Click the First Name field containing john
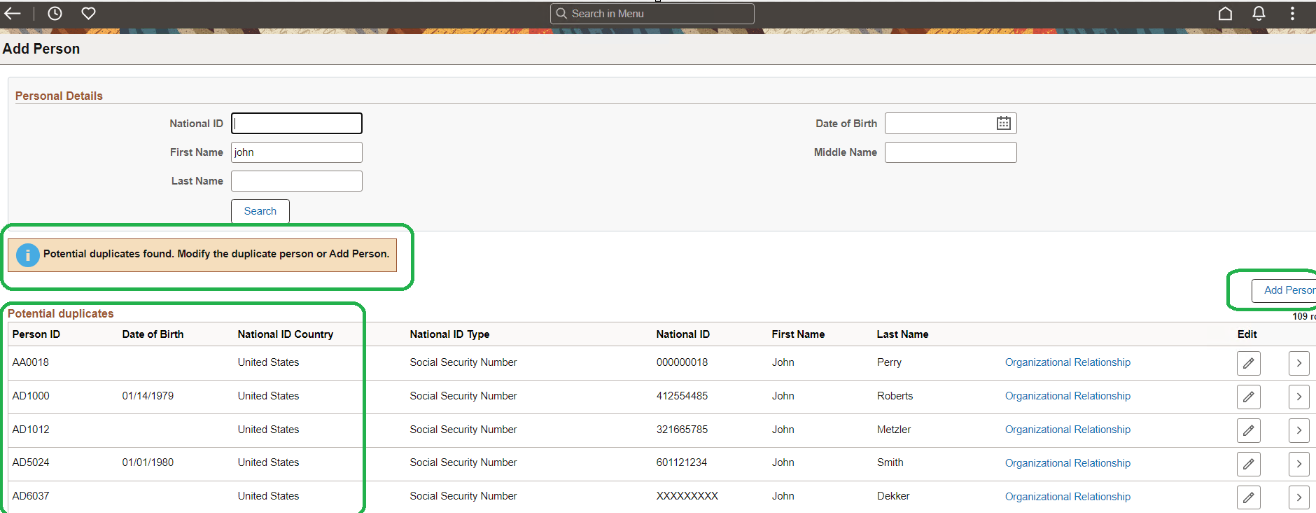The width and height of the screenshot is (1316, 513). pyautogui.click(x=297, y=152)
